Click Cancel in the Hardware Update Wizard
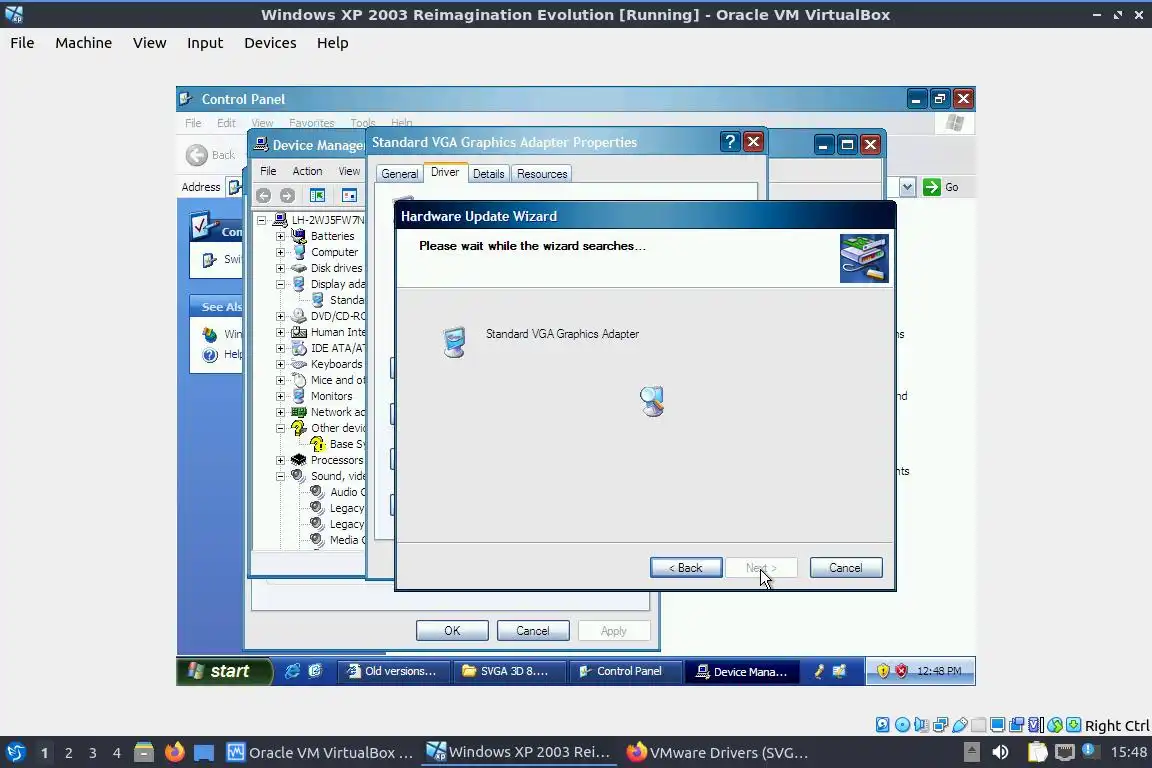This screenshot has height=768, width=1152. 846,567
